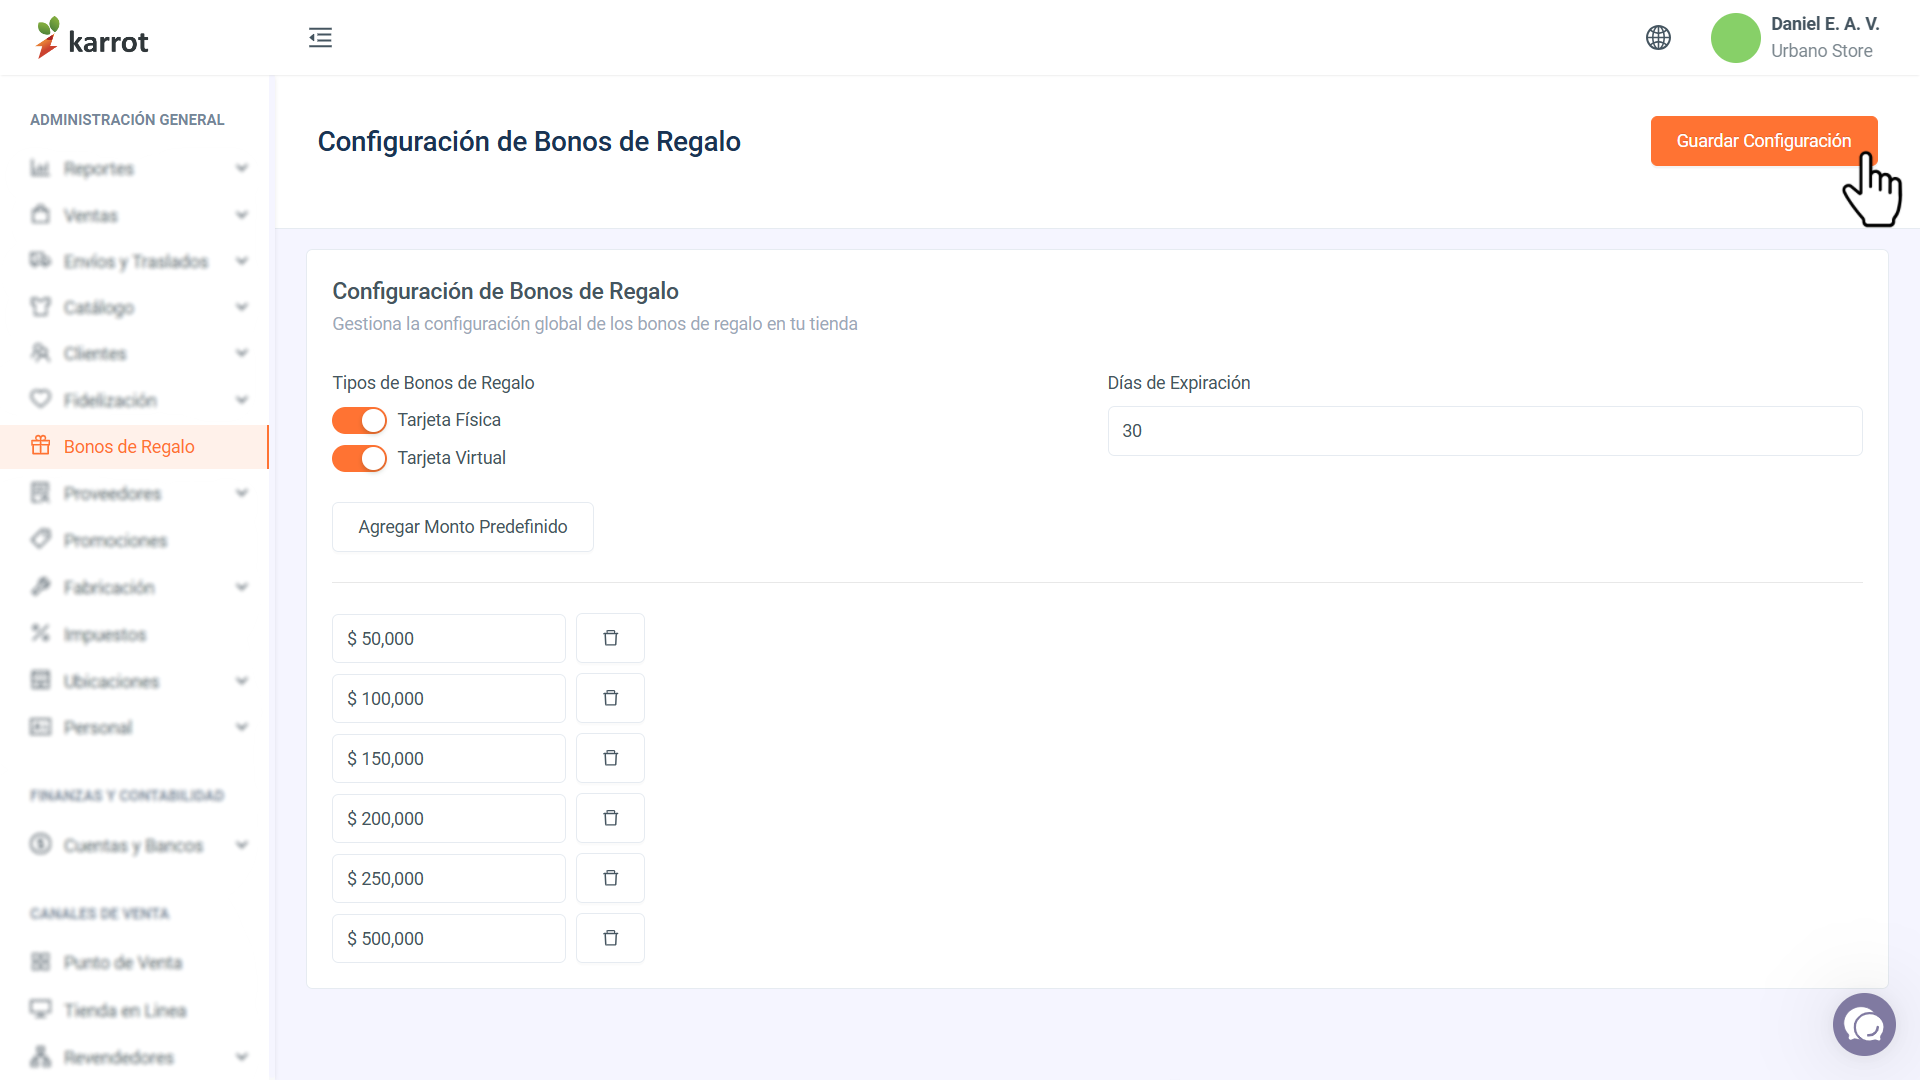Expand the Cuentas y Bancos chevron
This screenshot has height=1080, width=1920.
[x=242, y=845]
